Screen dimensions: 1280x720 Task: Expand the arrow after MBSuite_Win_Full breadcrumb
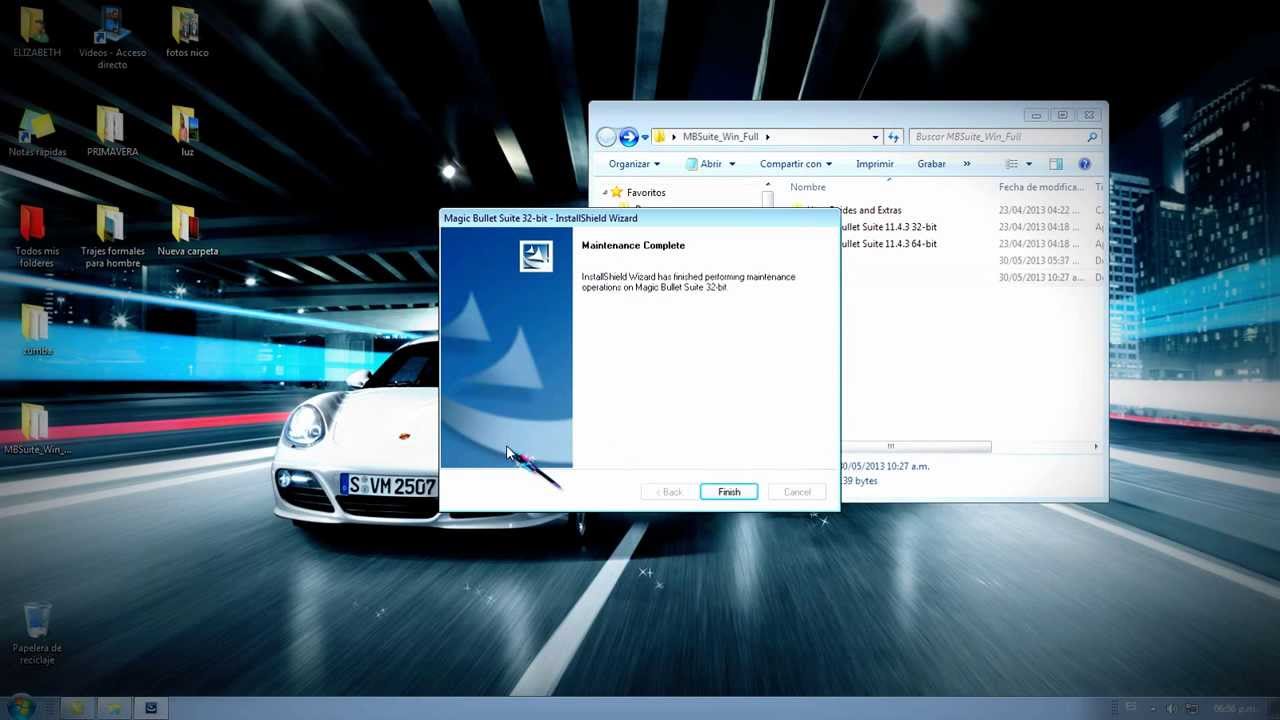click(x=768, y=137)
